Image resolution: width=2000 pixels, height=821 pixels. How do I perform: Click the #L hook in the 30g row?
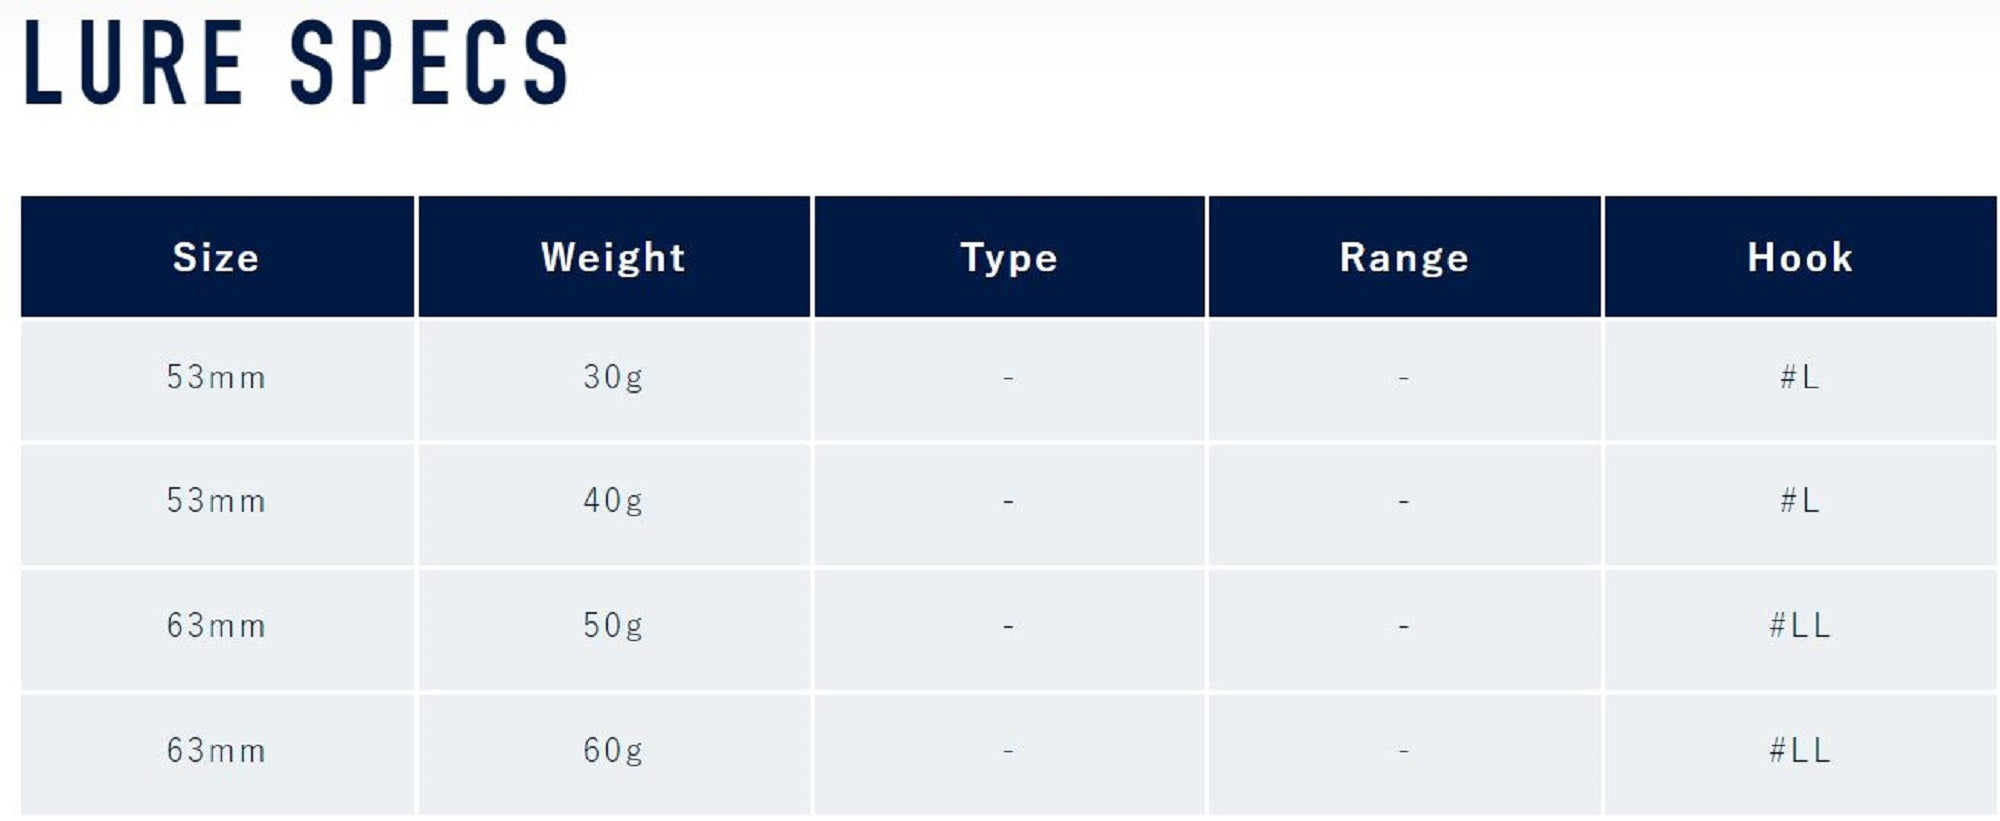coord(1800,377)
